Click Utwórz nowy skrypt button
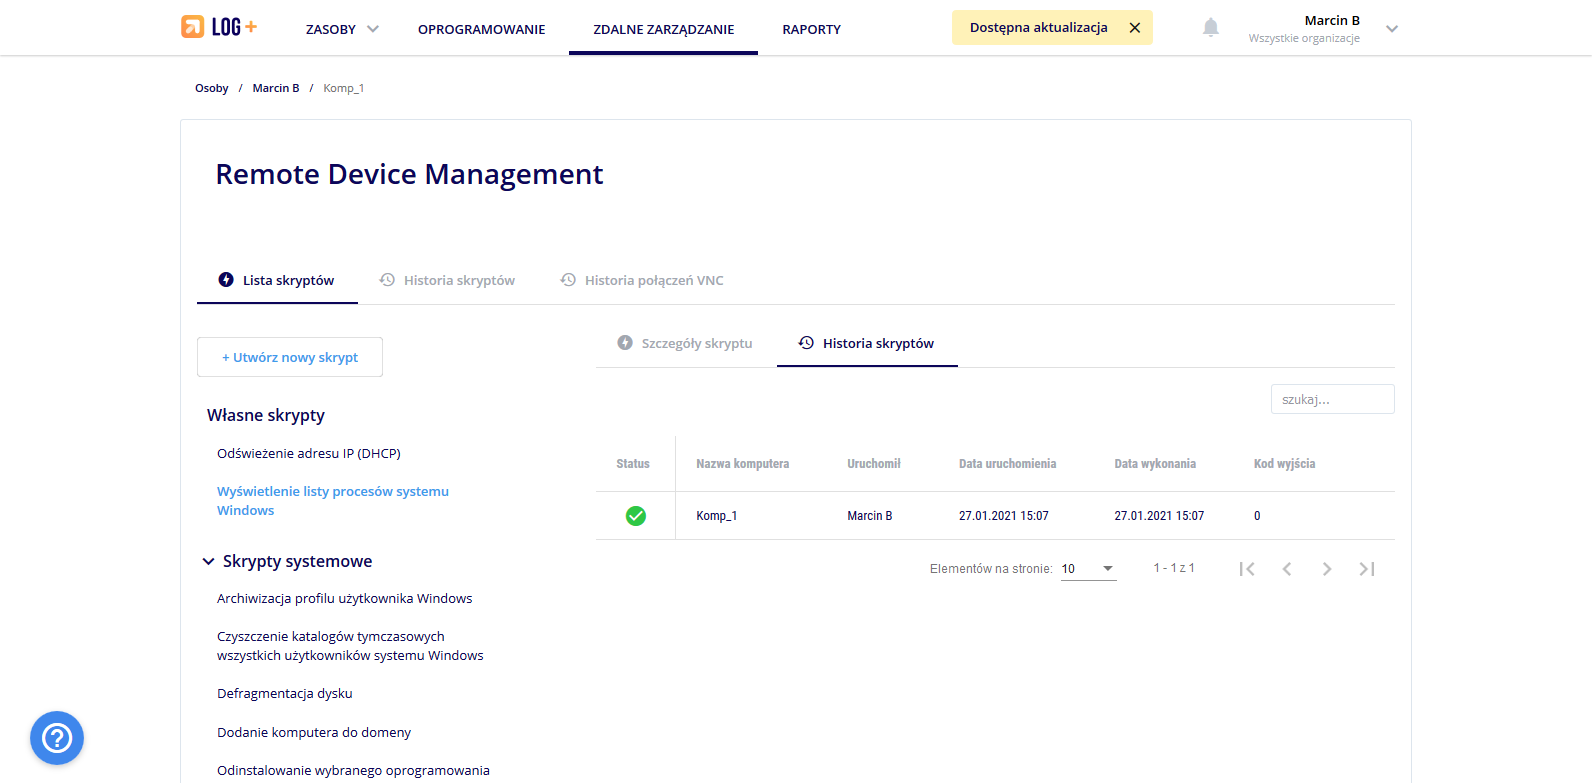The height and width of the screenshot is (783, 1592). click(290, 357)
